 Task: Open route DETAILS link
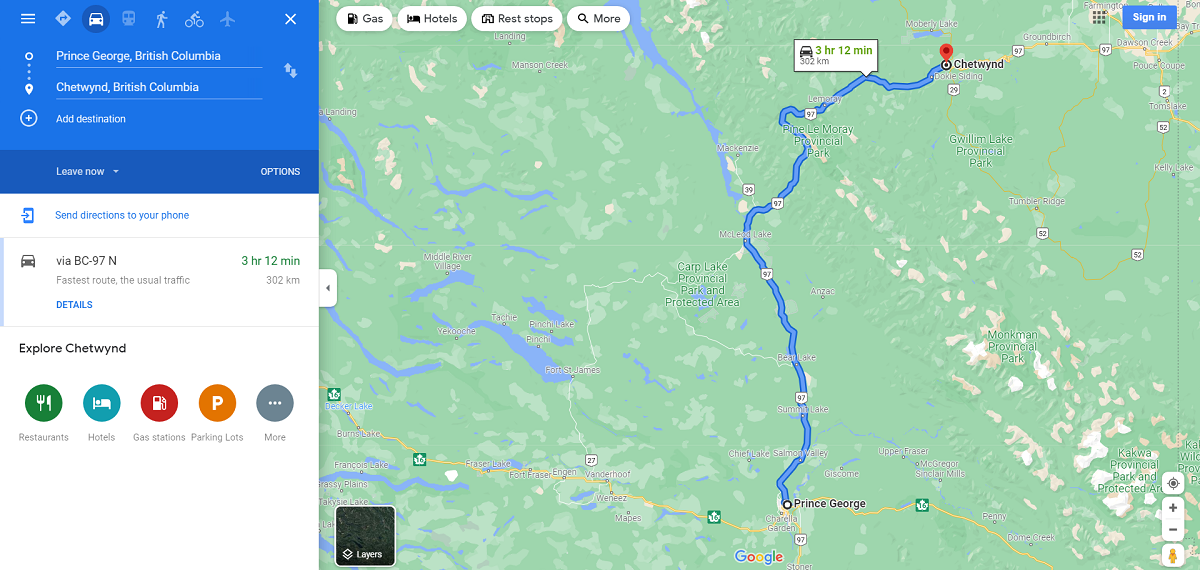[x=74, y=305]
